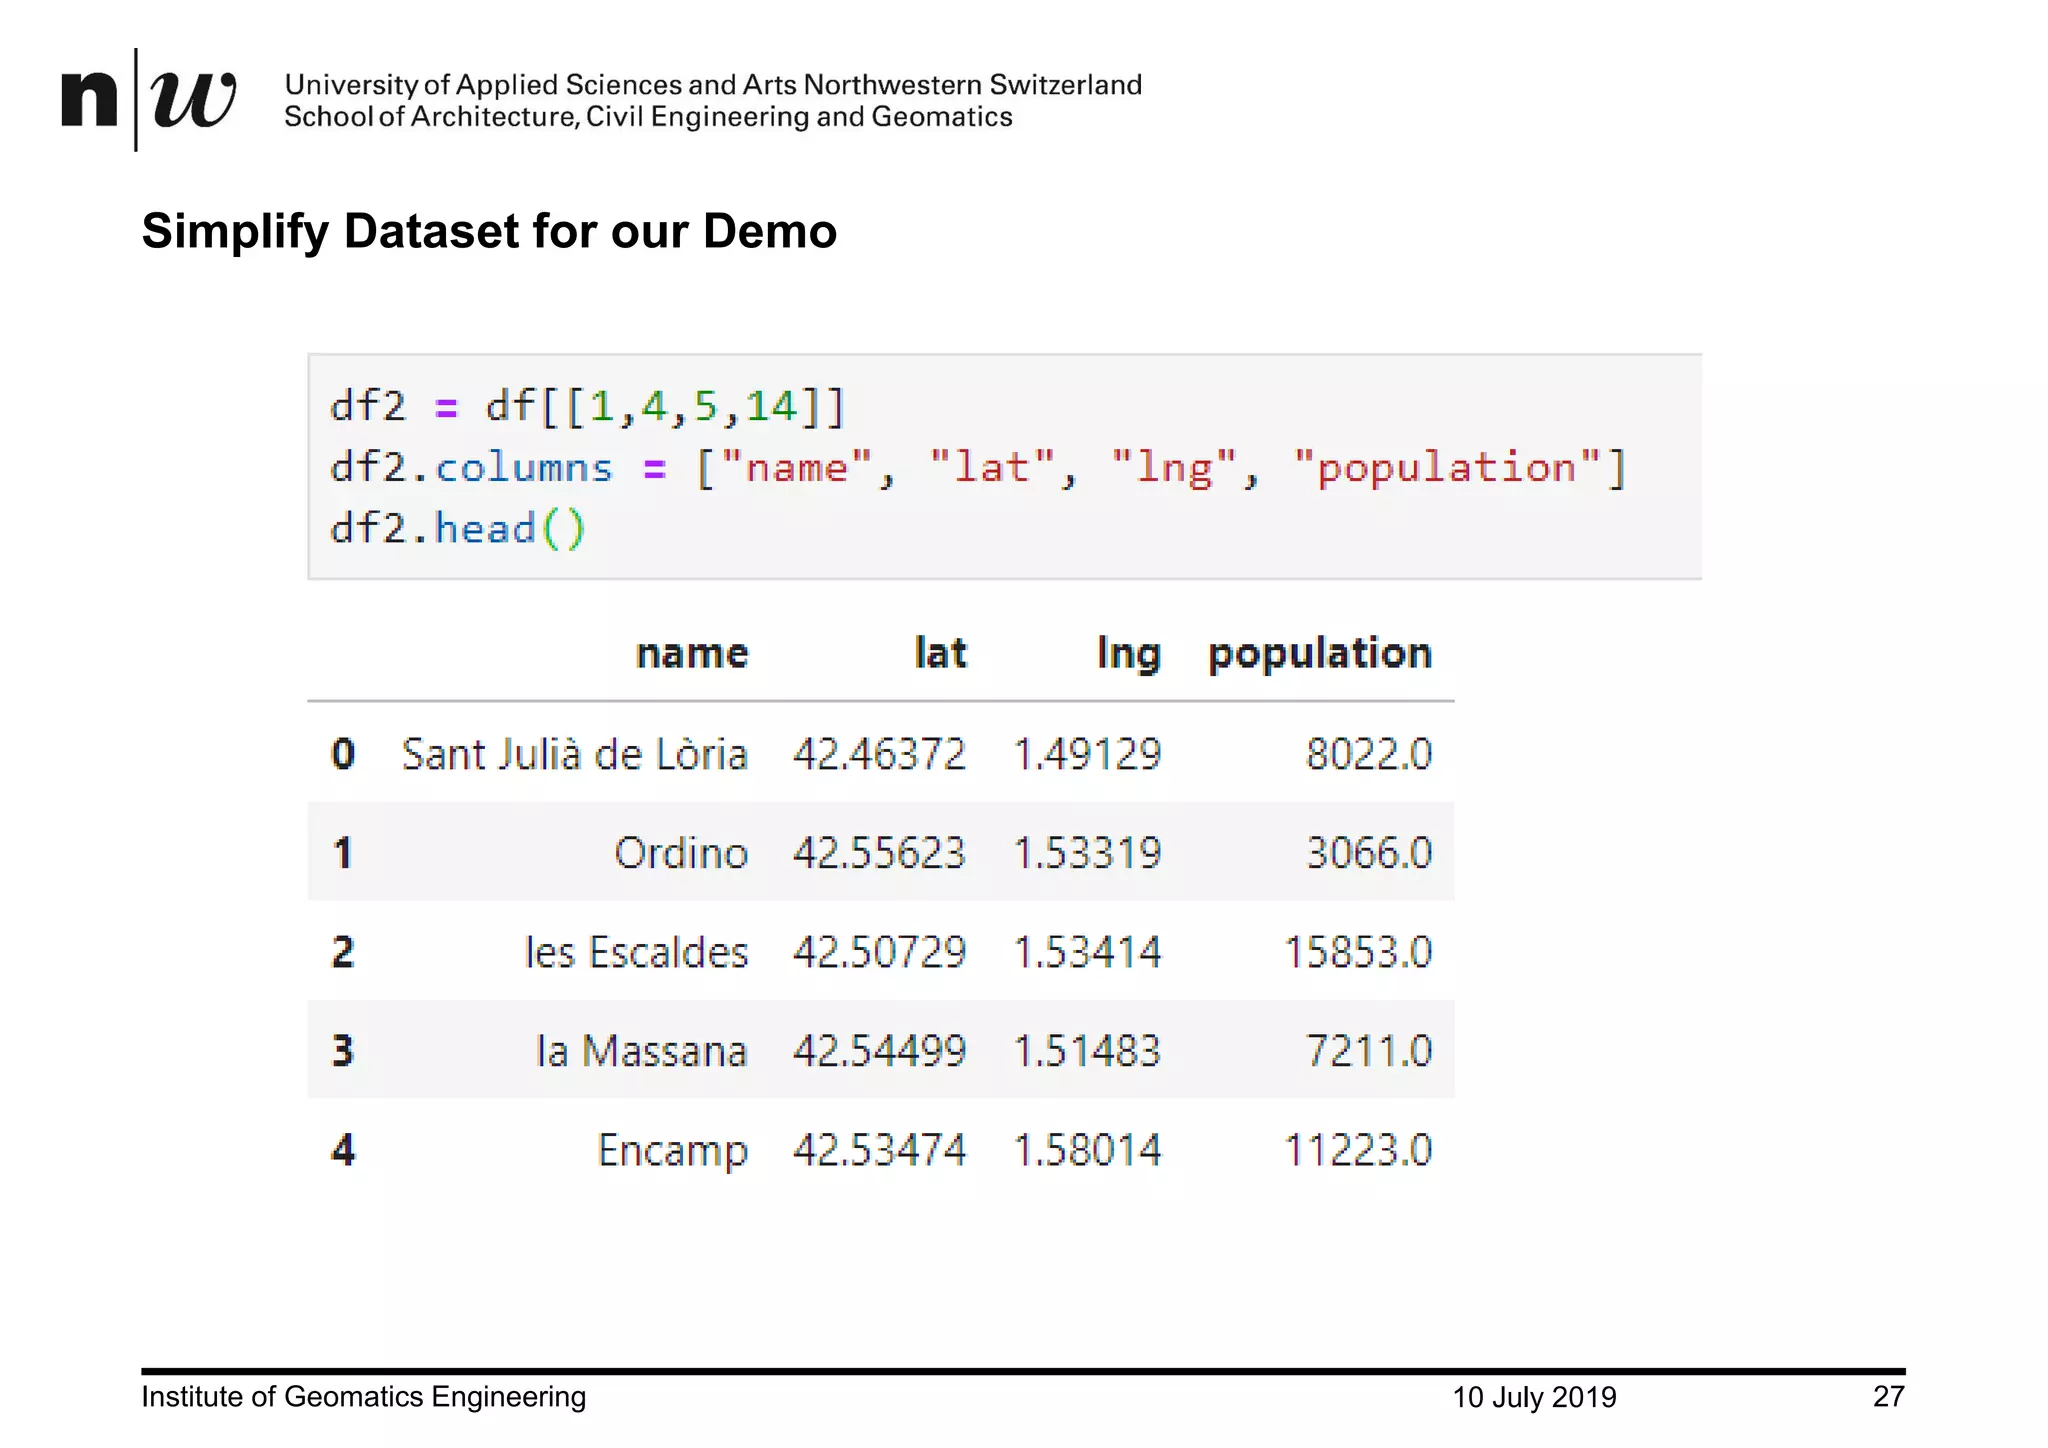This screenshot has width=2048, height=1448.
Task: Click latitude value 42.46372
Action: [x=880, y=754]
